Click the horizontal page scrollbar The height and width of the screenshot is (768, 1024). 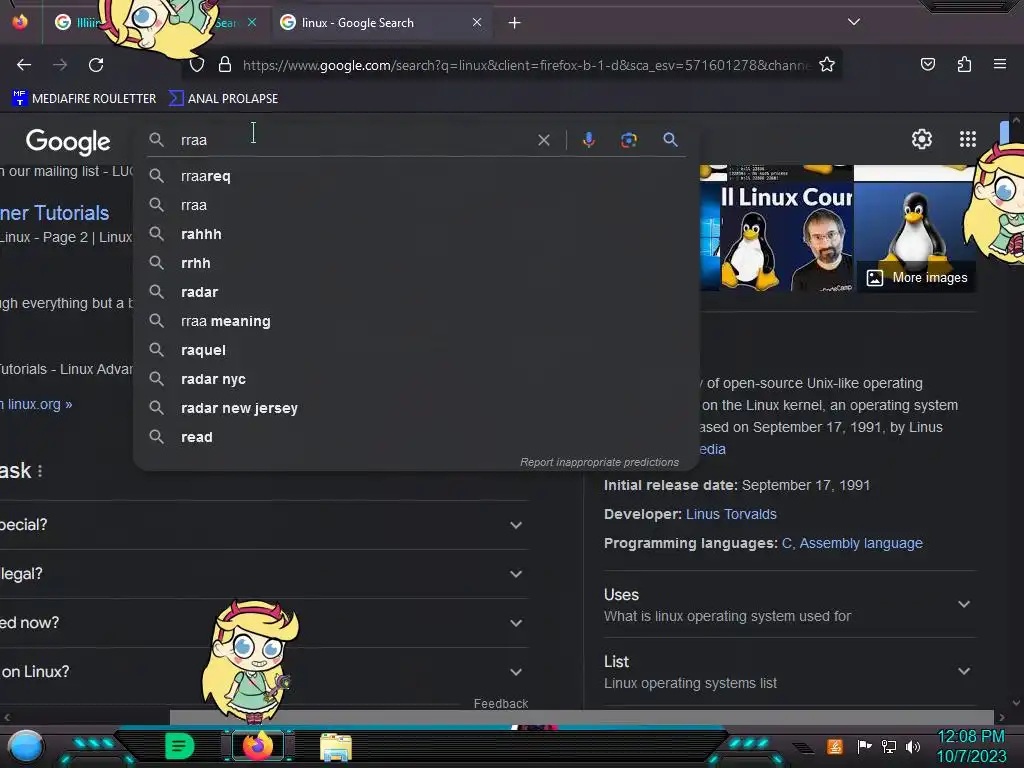(581, 717)
